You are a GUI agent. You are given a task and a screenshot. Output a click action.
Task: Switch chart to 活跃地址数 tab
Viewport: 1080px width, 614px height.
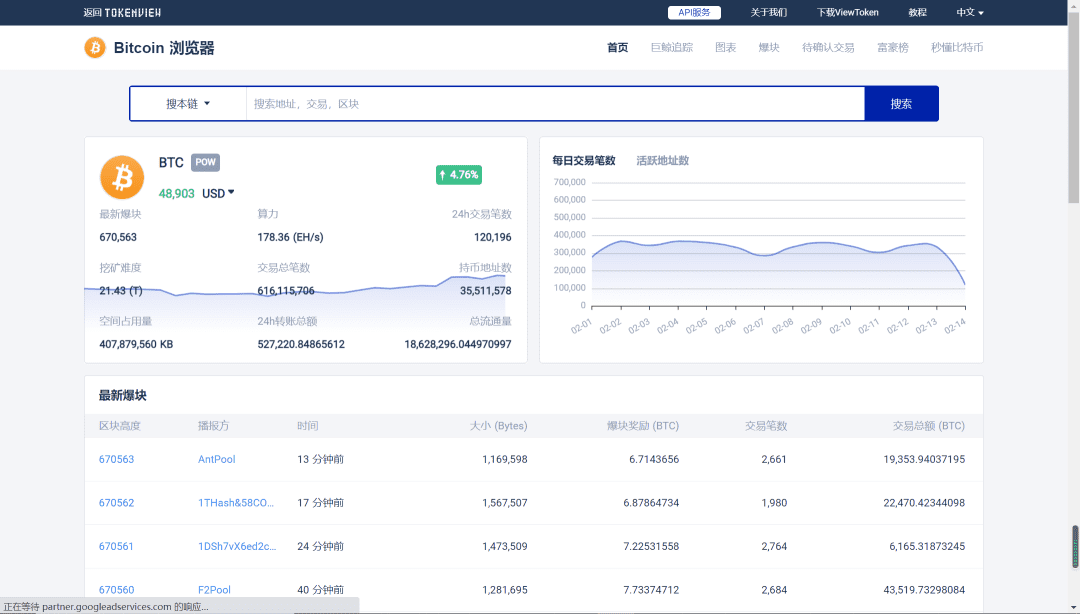coord(663,161)
